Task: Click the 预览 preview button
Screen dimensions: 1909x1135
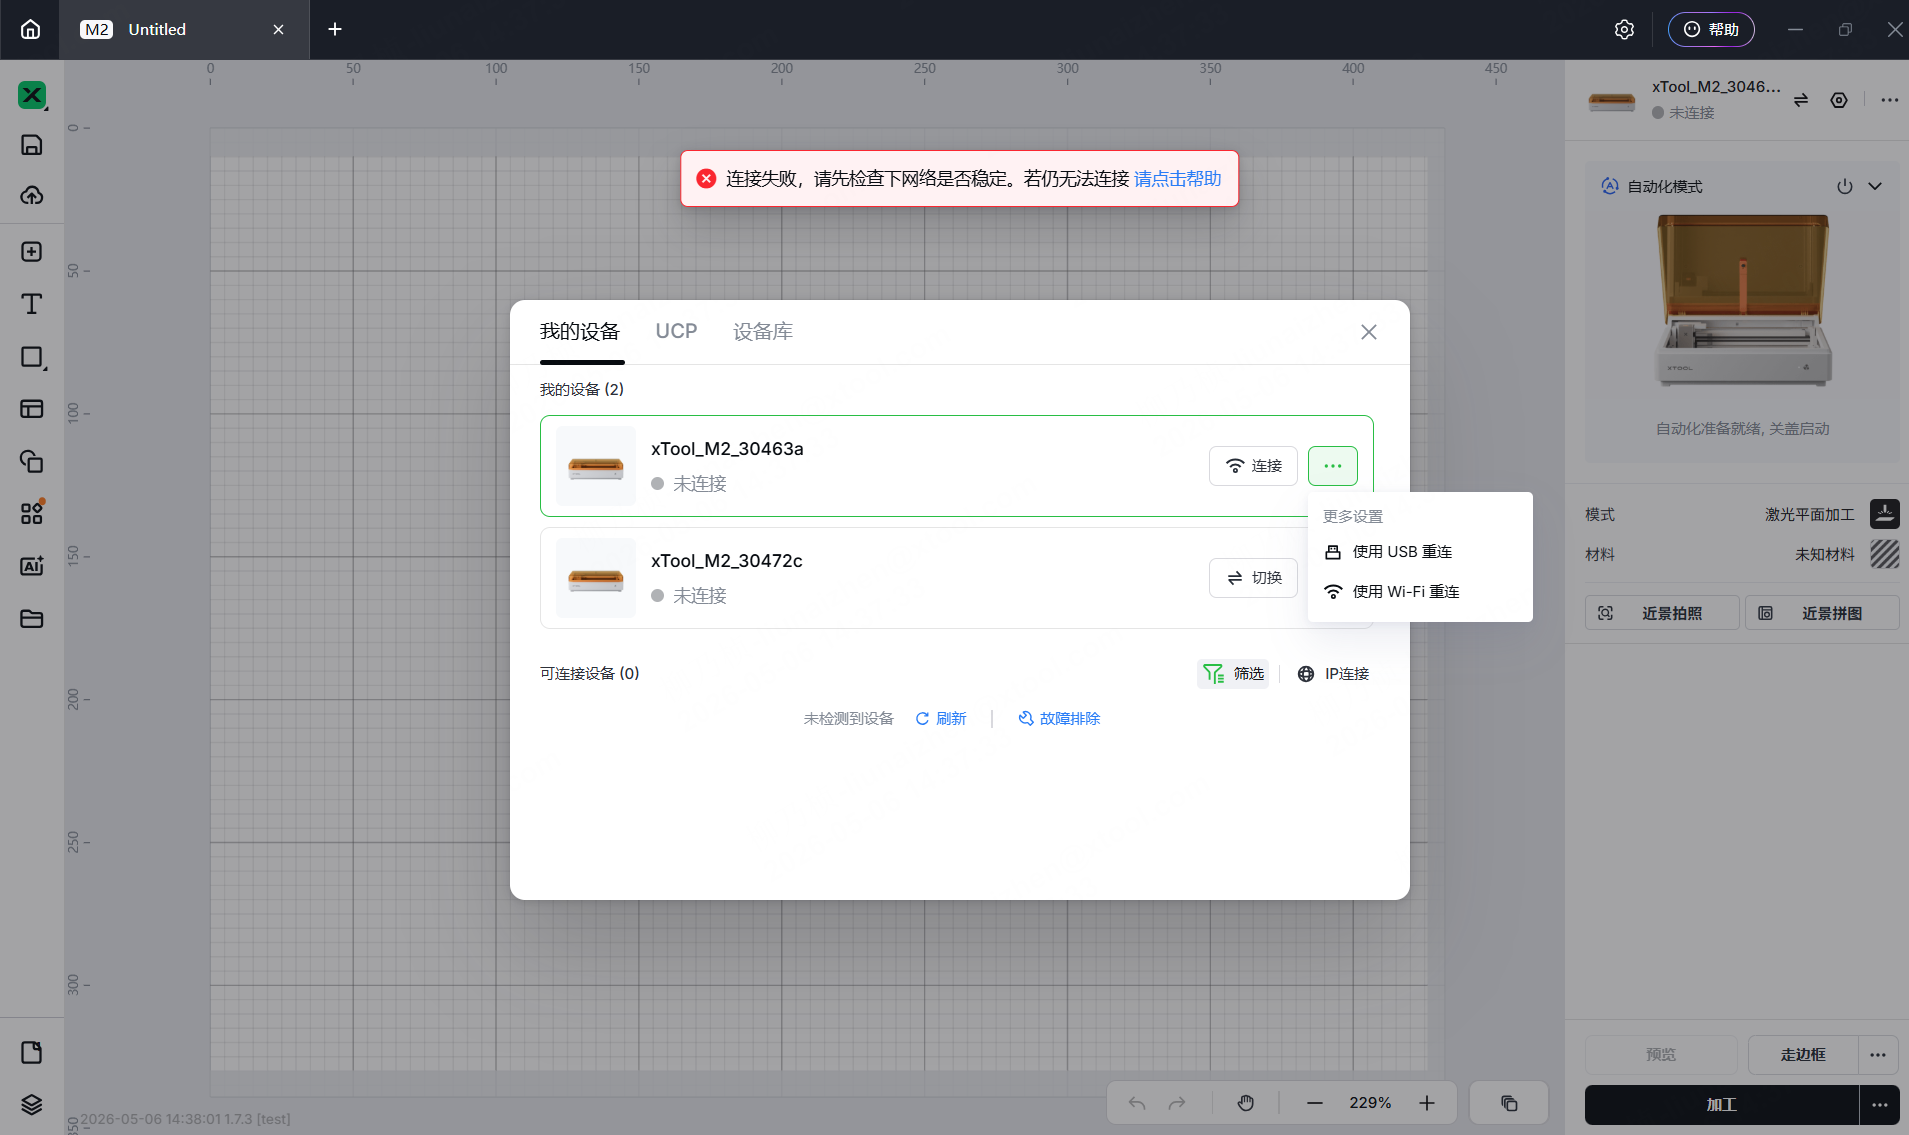Action: 1661,1055
